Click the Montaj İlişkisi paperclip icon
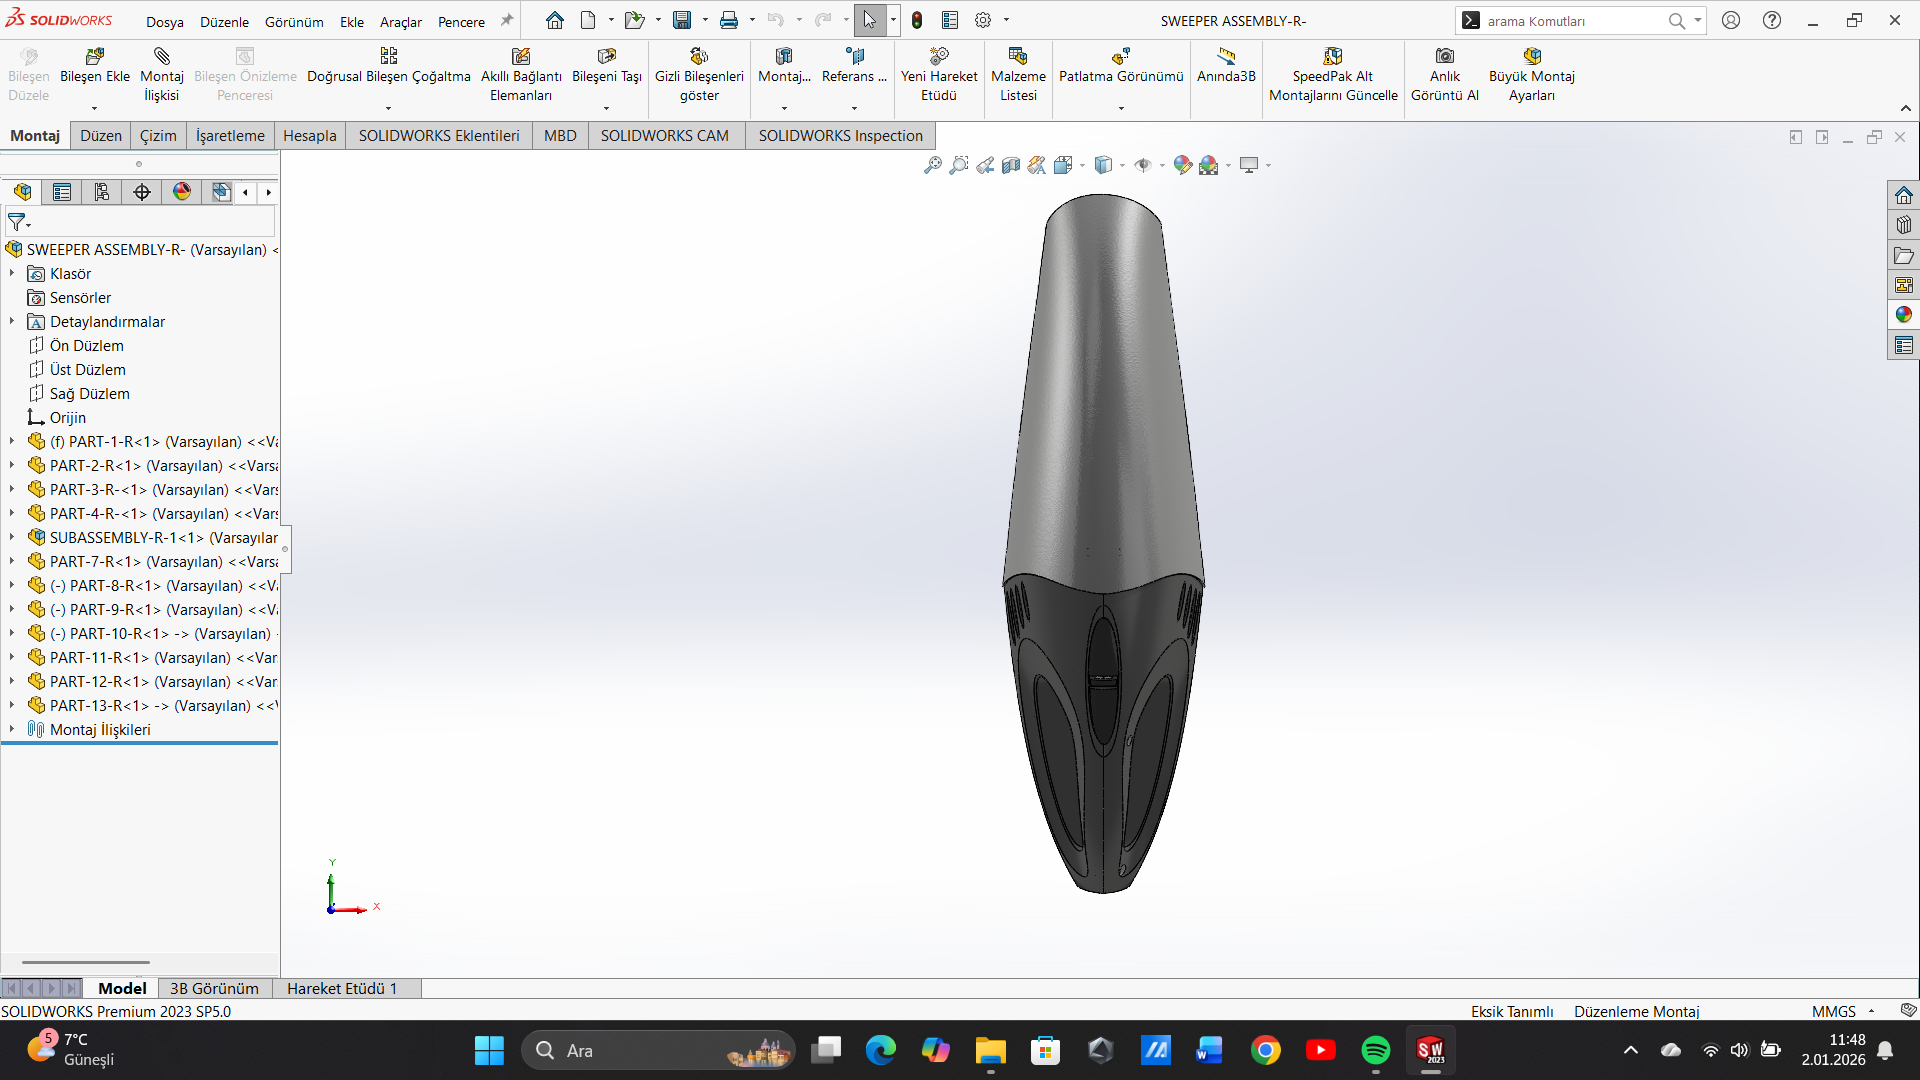 point(161,57)
